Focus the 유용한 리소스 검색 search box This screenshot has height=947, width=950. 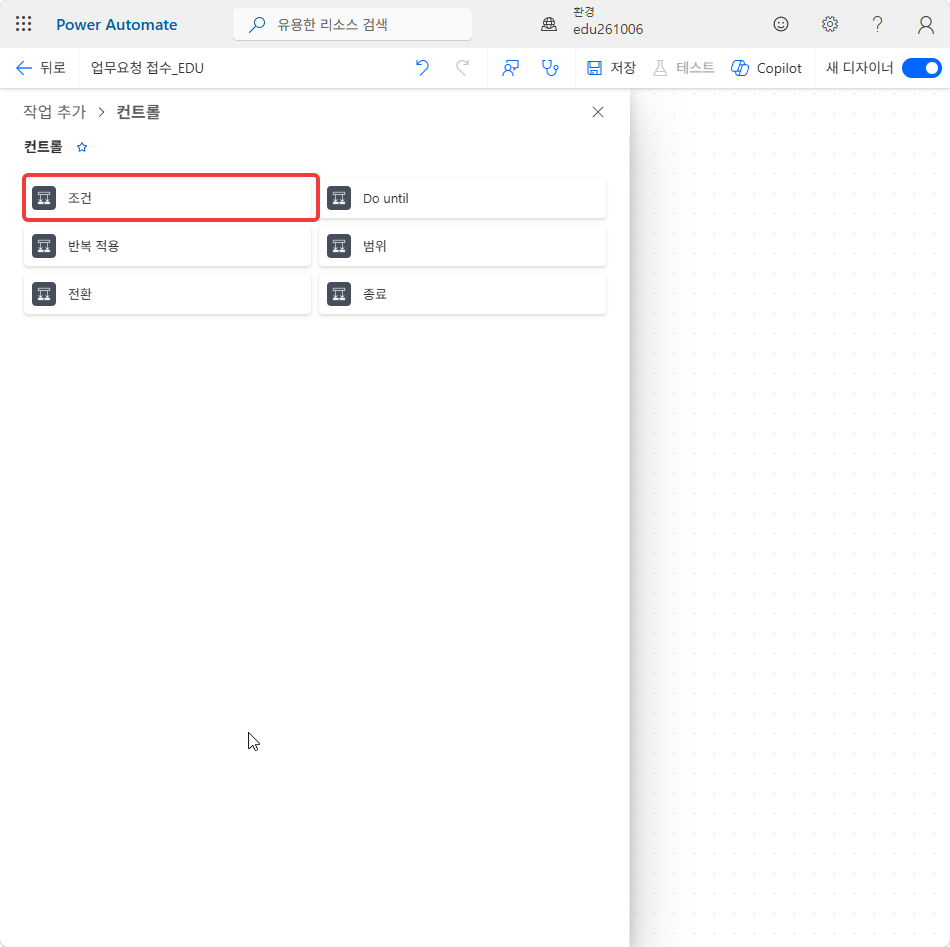coord(353,24)
